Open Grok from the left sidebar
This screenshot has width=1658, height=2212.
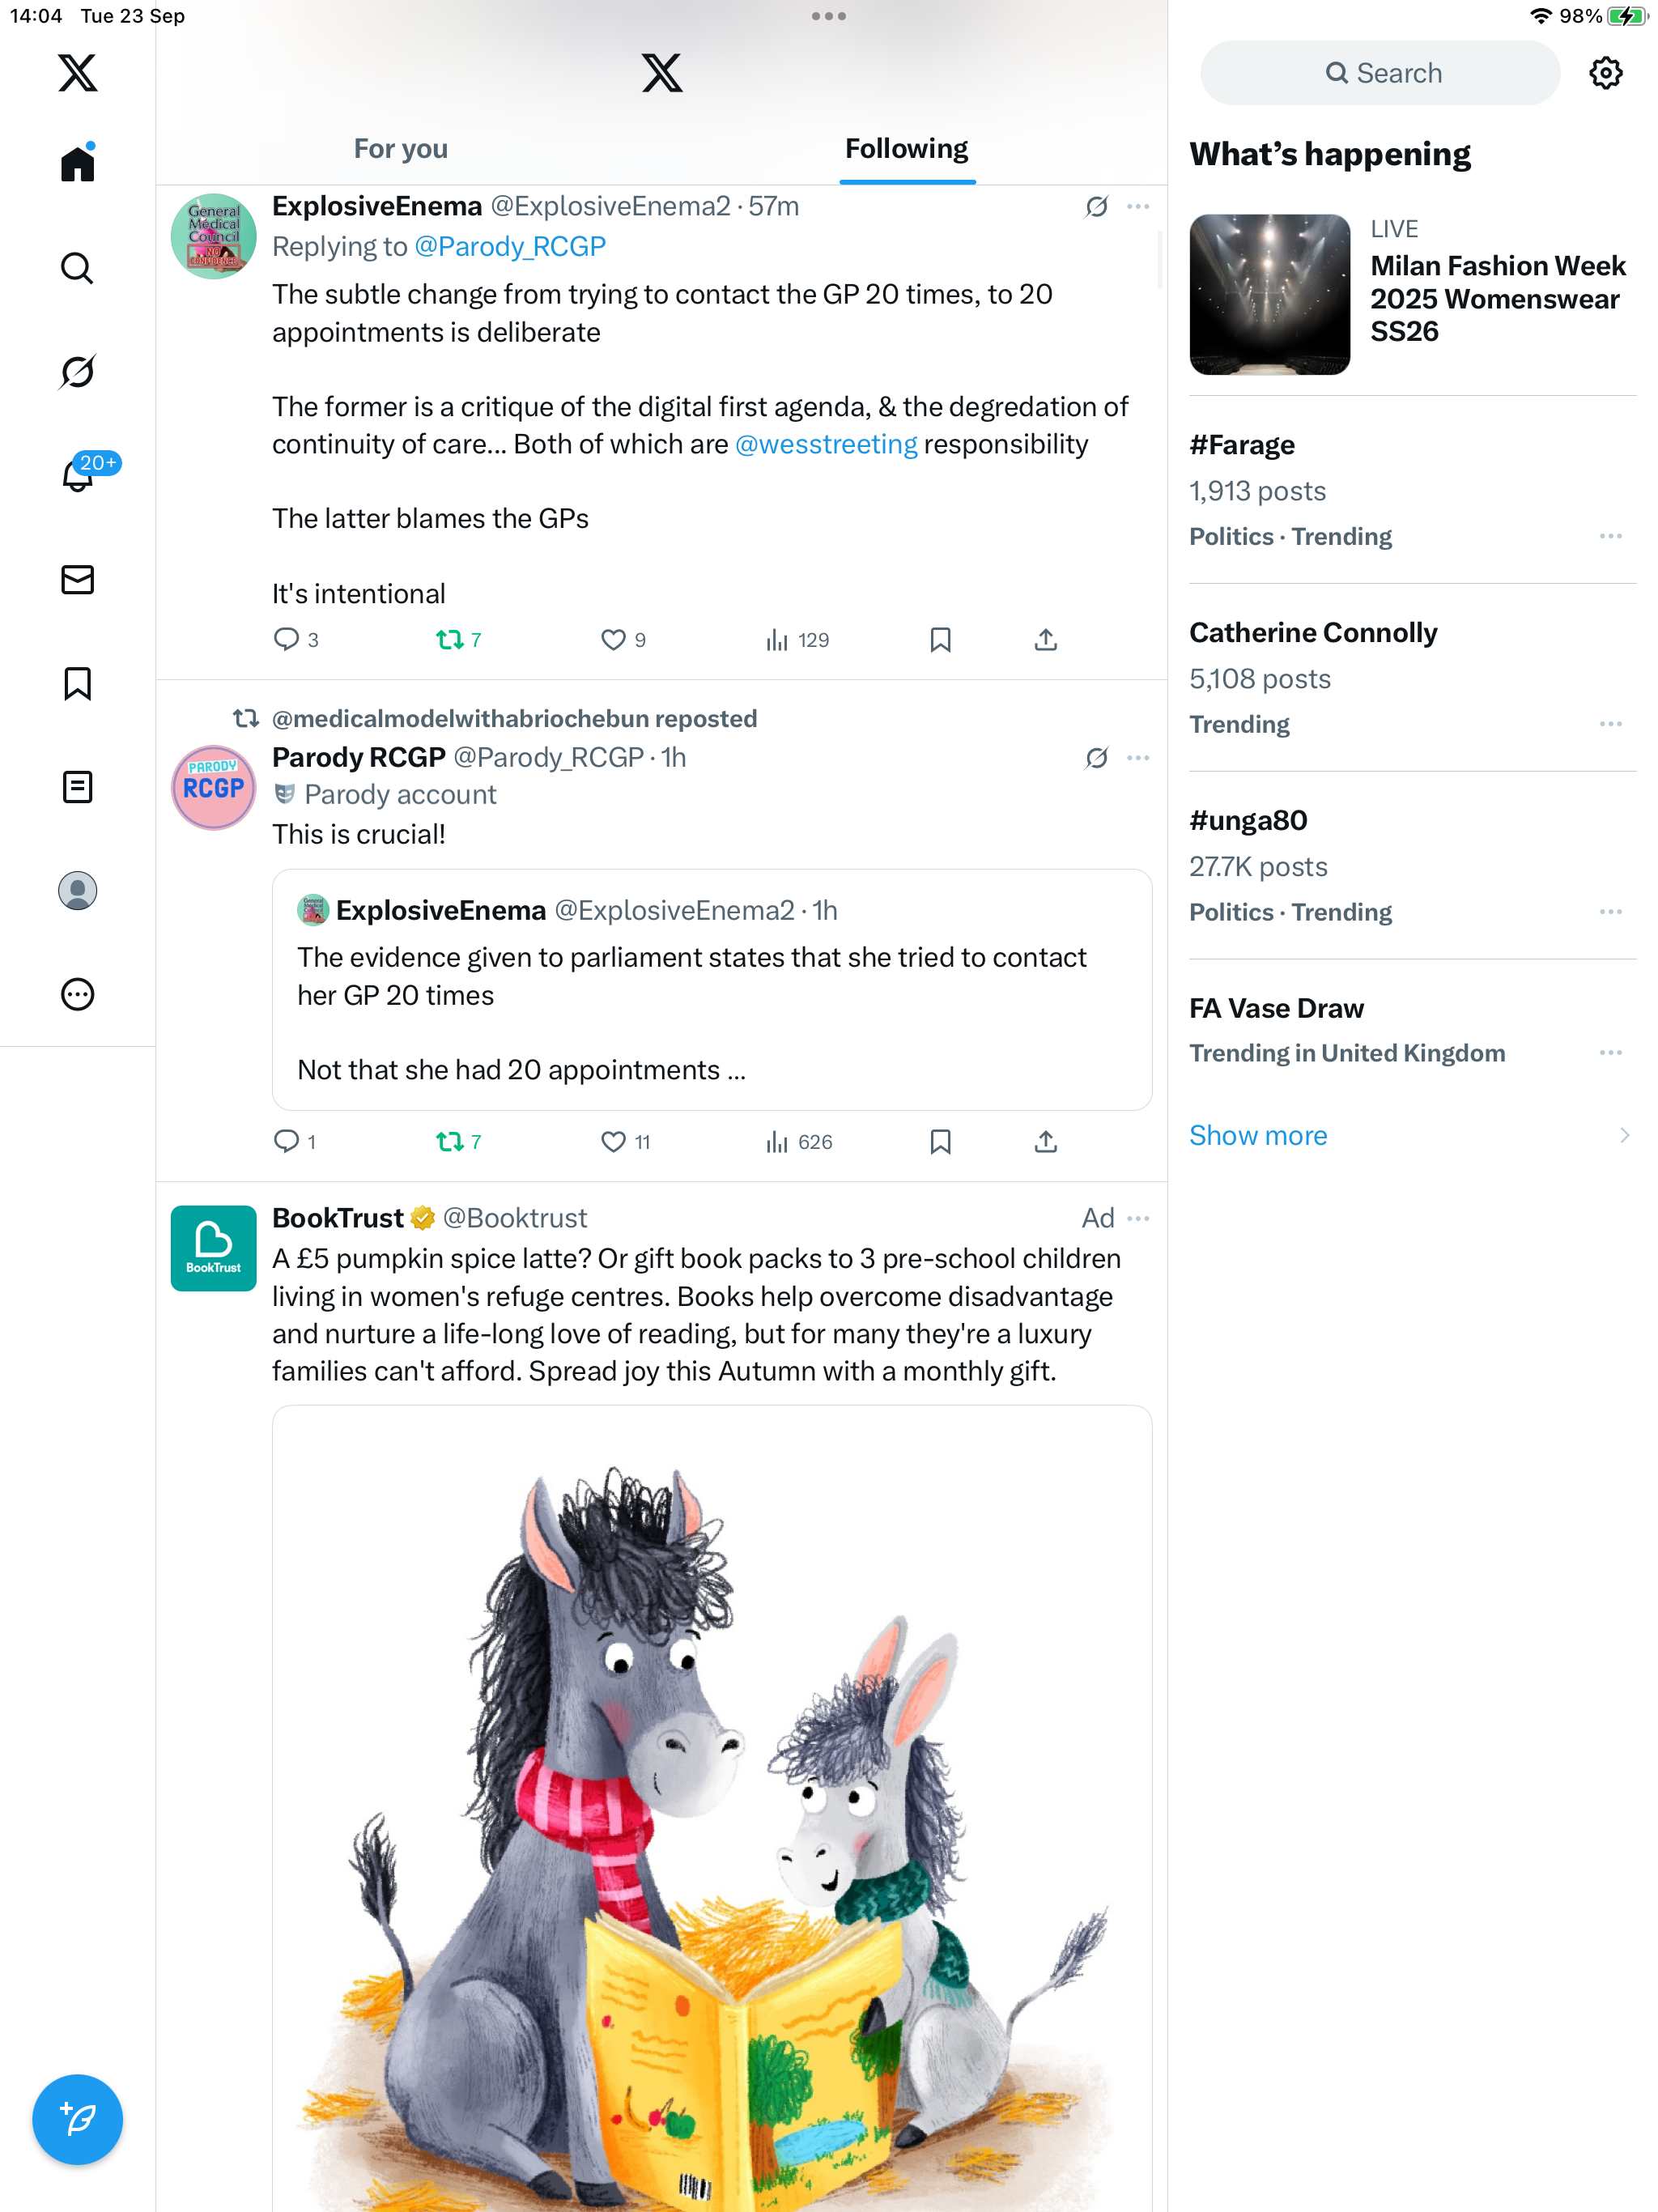[77, 372]
